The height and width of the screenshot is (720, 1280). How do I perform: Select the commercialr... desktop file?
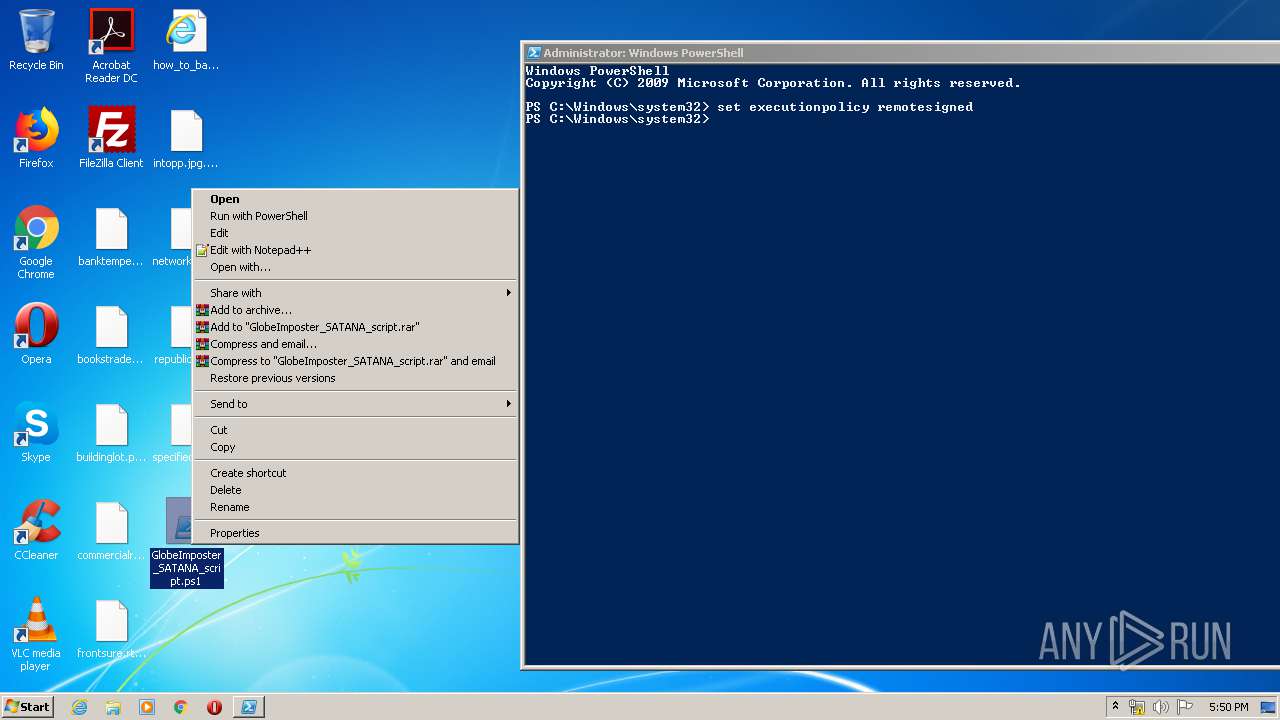[111, 530]
